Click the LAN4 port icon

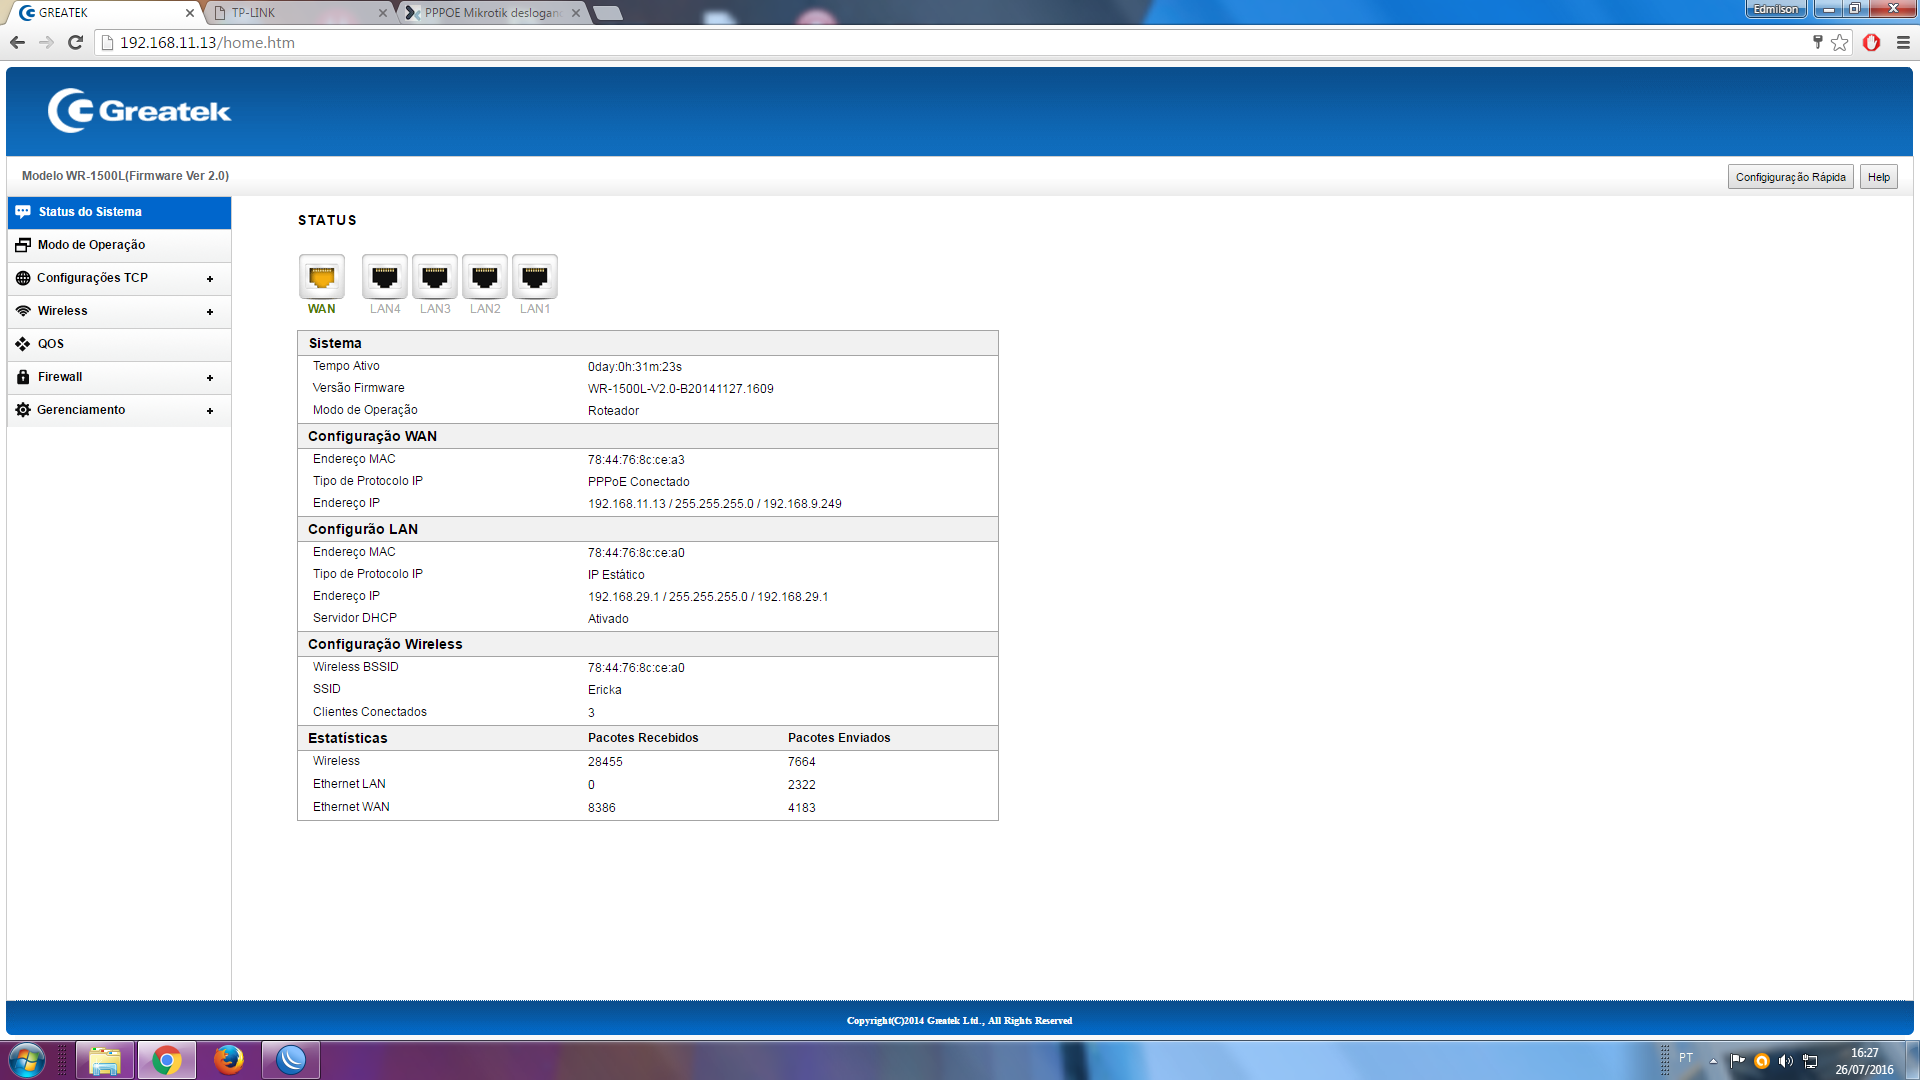384,277
